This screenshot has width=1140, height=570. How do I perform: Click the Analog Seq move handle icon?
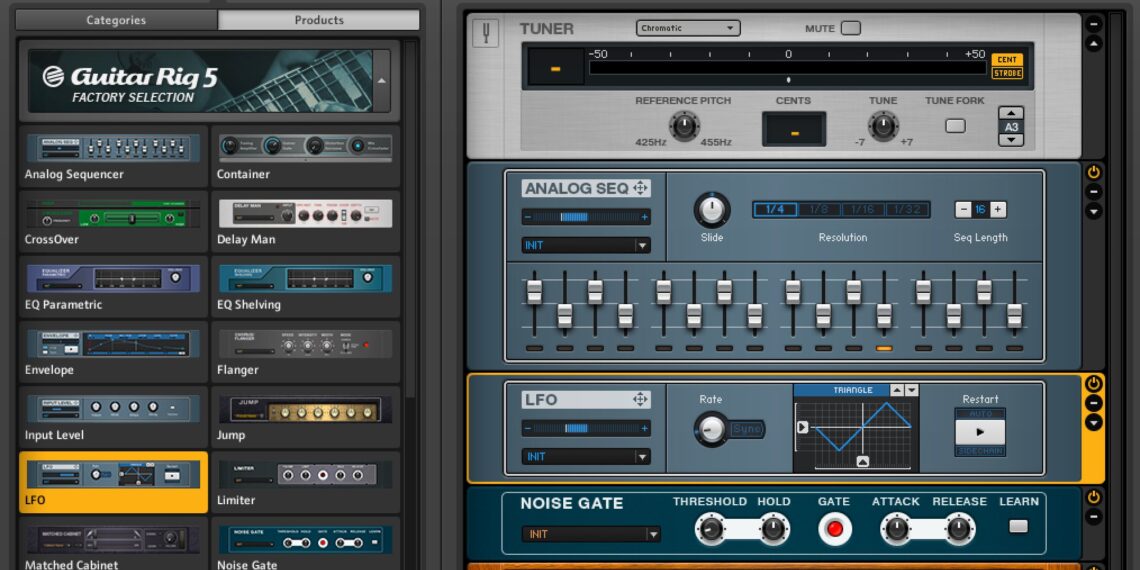640,188
